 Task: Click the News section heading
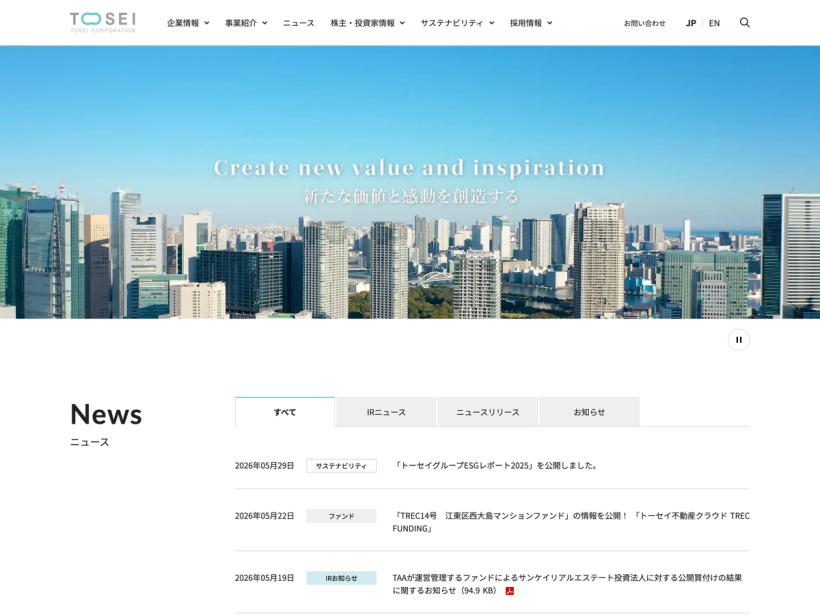pyautogui.click(x=106, y=414)
